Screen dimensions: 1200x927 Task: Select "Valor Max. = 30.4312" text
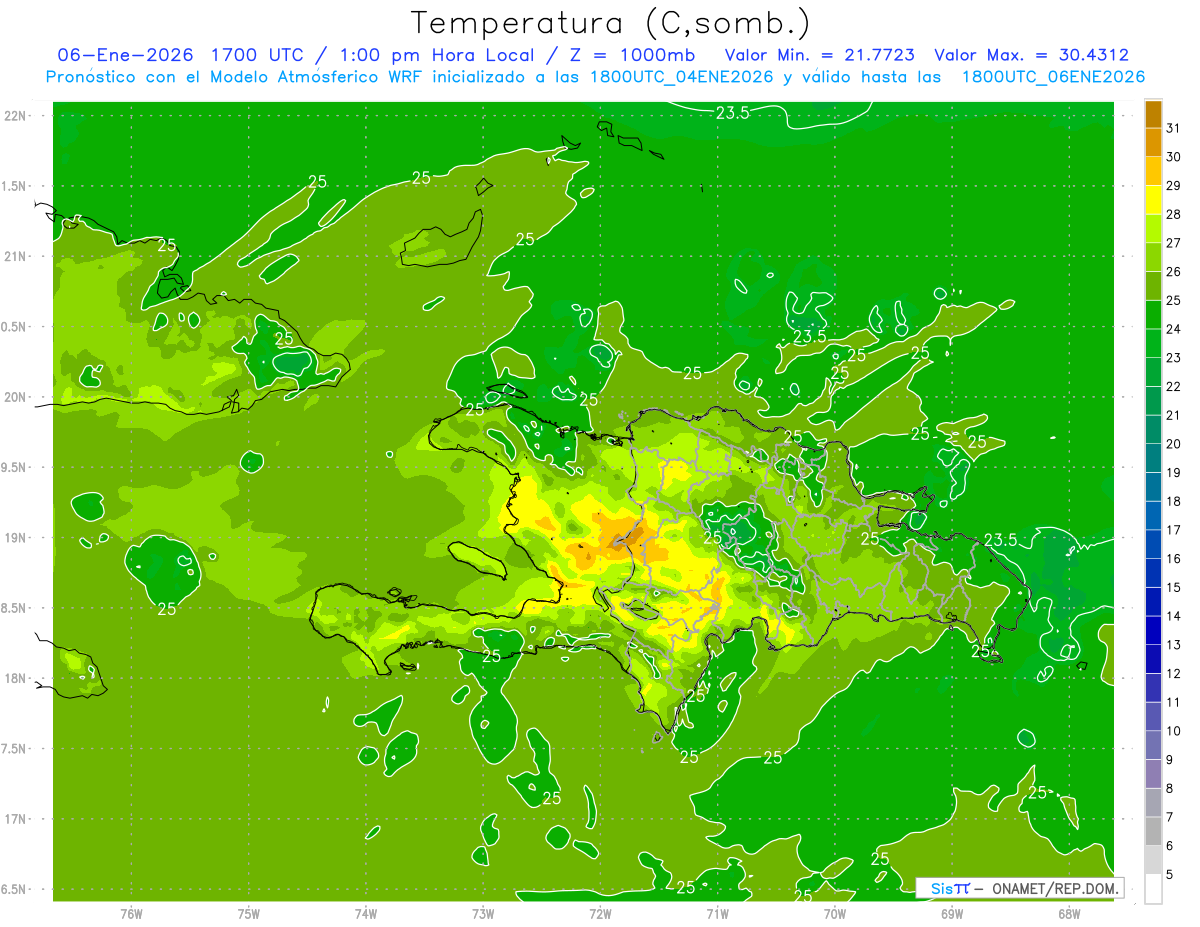[x=1032, y=55]
